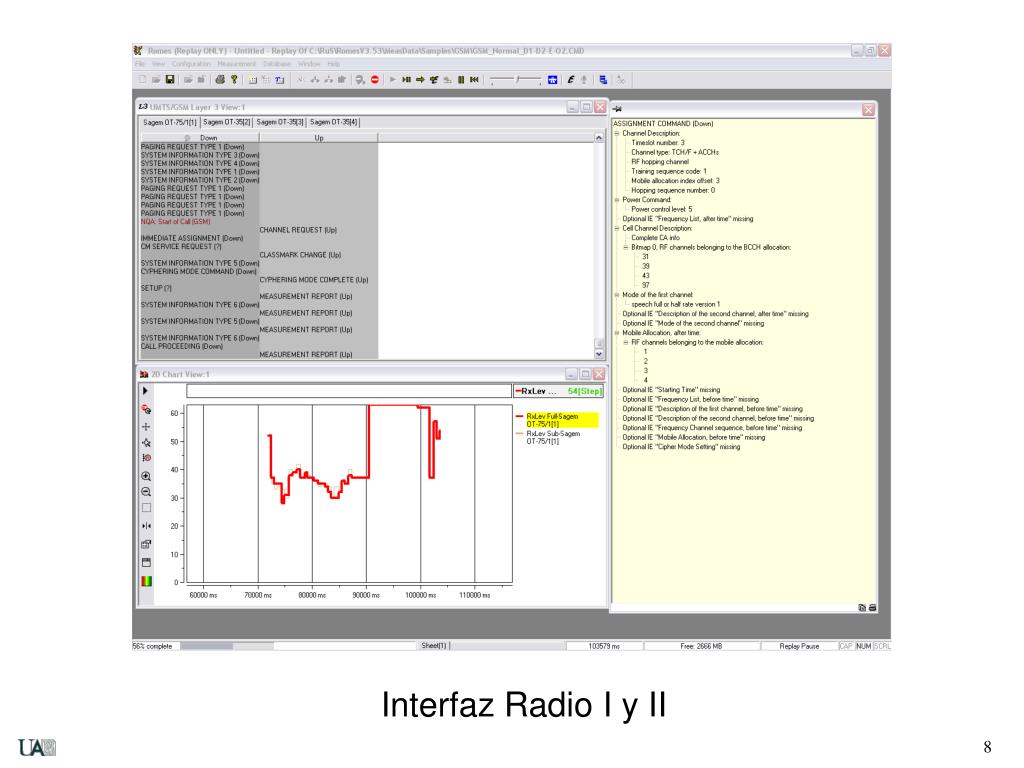
Task: Click the black arrow in chart toolbar
Action: tap(145, 391)
